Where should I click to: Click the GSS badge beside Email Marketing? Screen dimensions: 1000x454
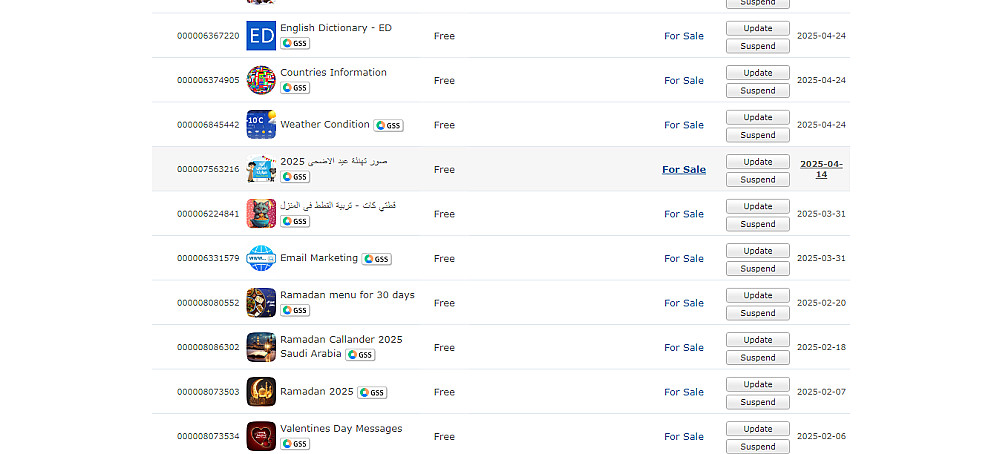tap(376, 259)
